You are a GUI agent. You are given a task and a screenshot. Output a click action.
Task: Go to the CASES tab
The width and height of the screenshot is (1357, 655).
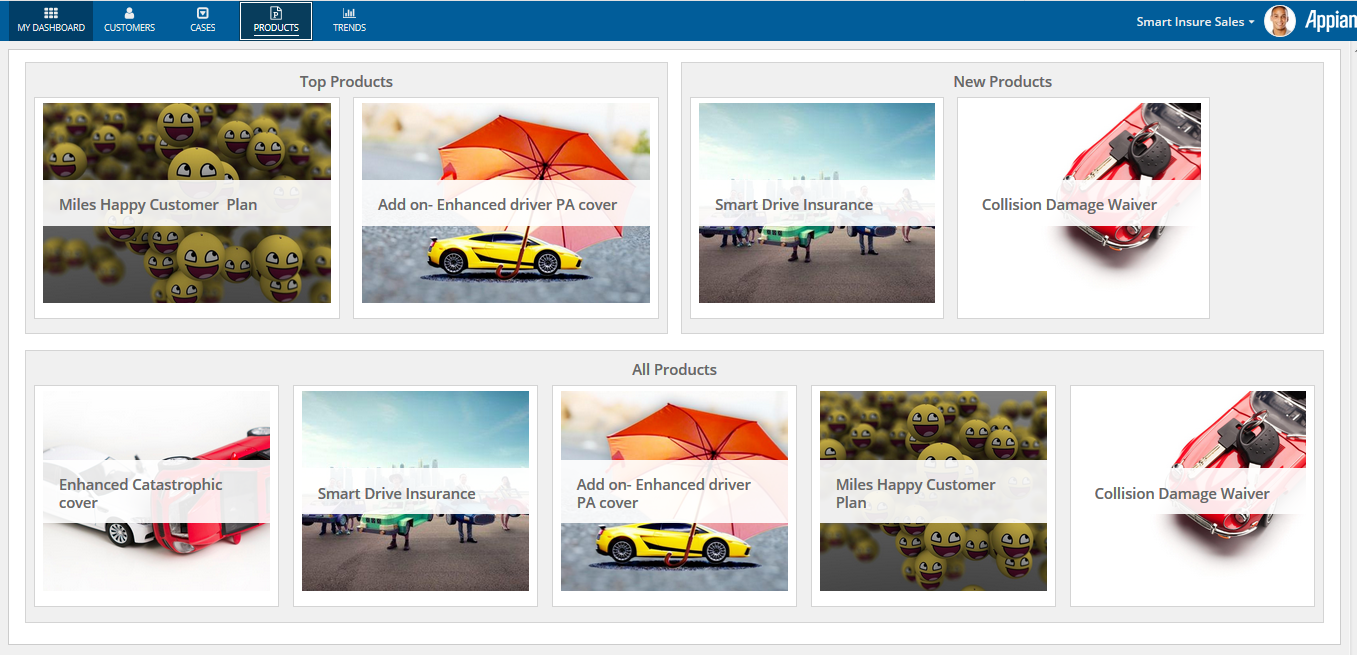click(x=203, y=21)
